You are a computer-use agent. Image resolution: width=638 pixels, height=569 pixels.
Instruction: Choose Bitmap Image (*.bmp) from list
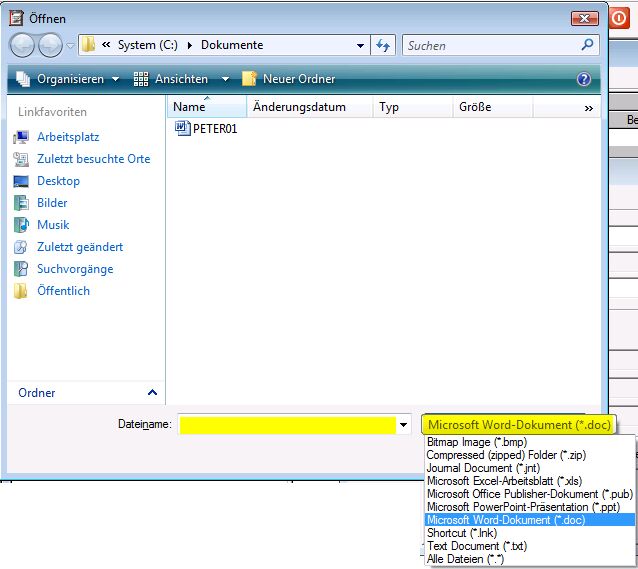(x=529, y=442)
